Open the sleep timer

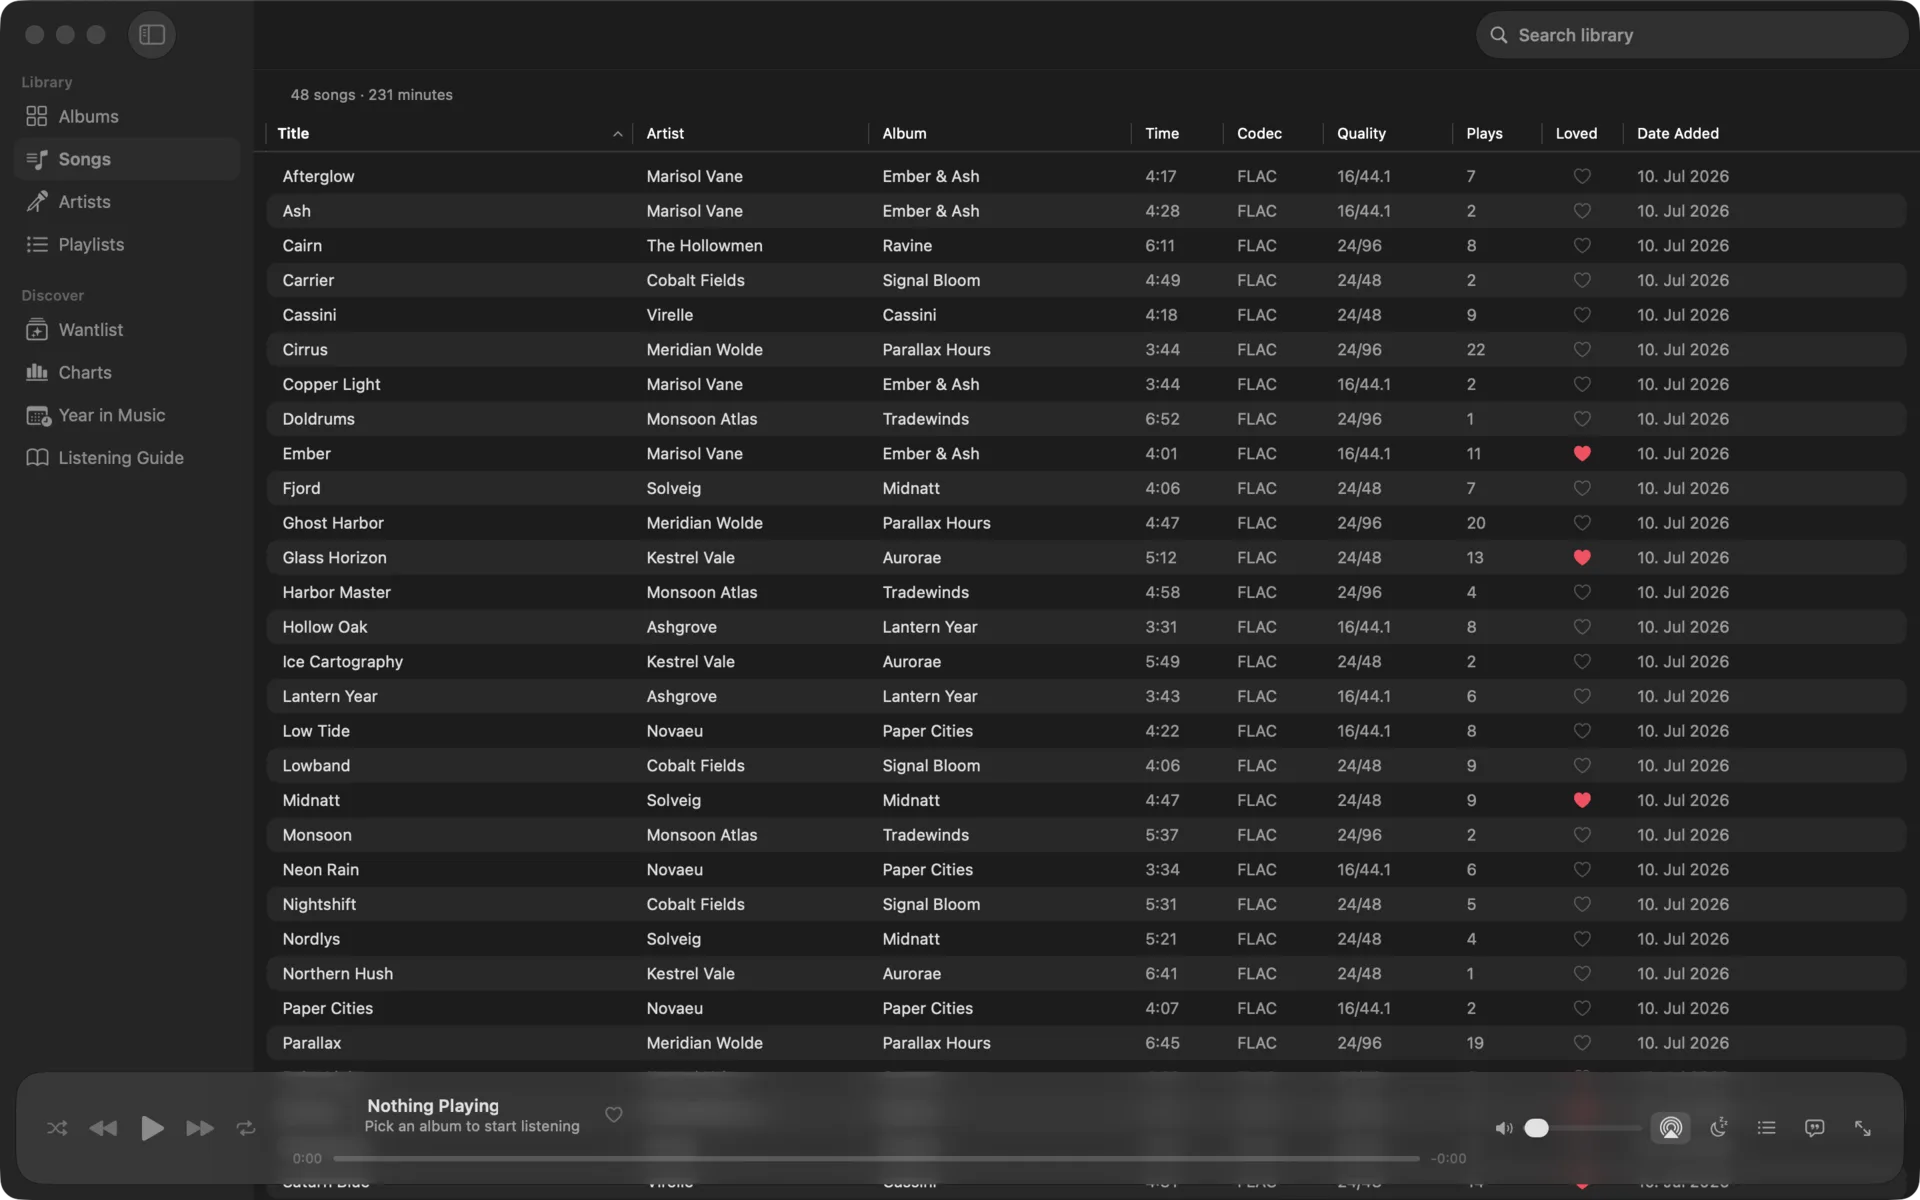pos(1719,1128)
